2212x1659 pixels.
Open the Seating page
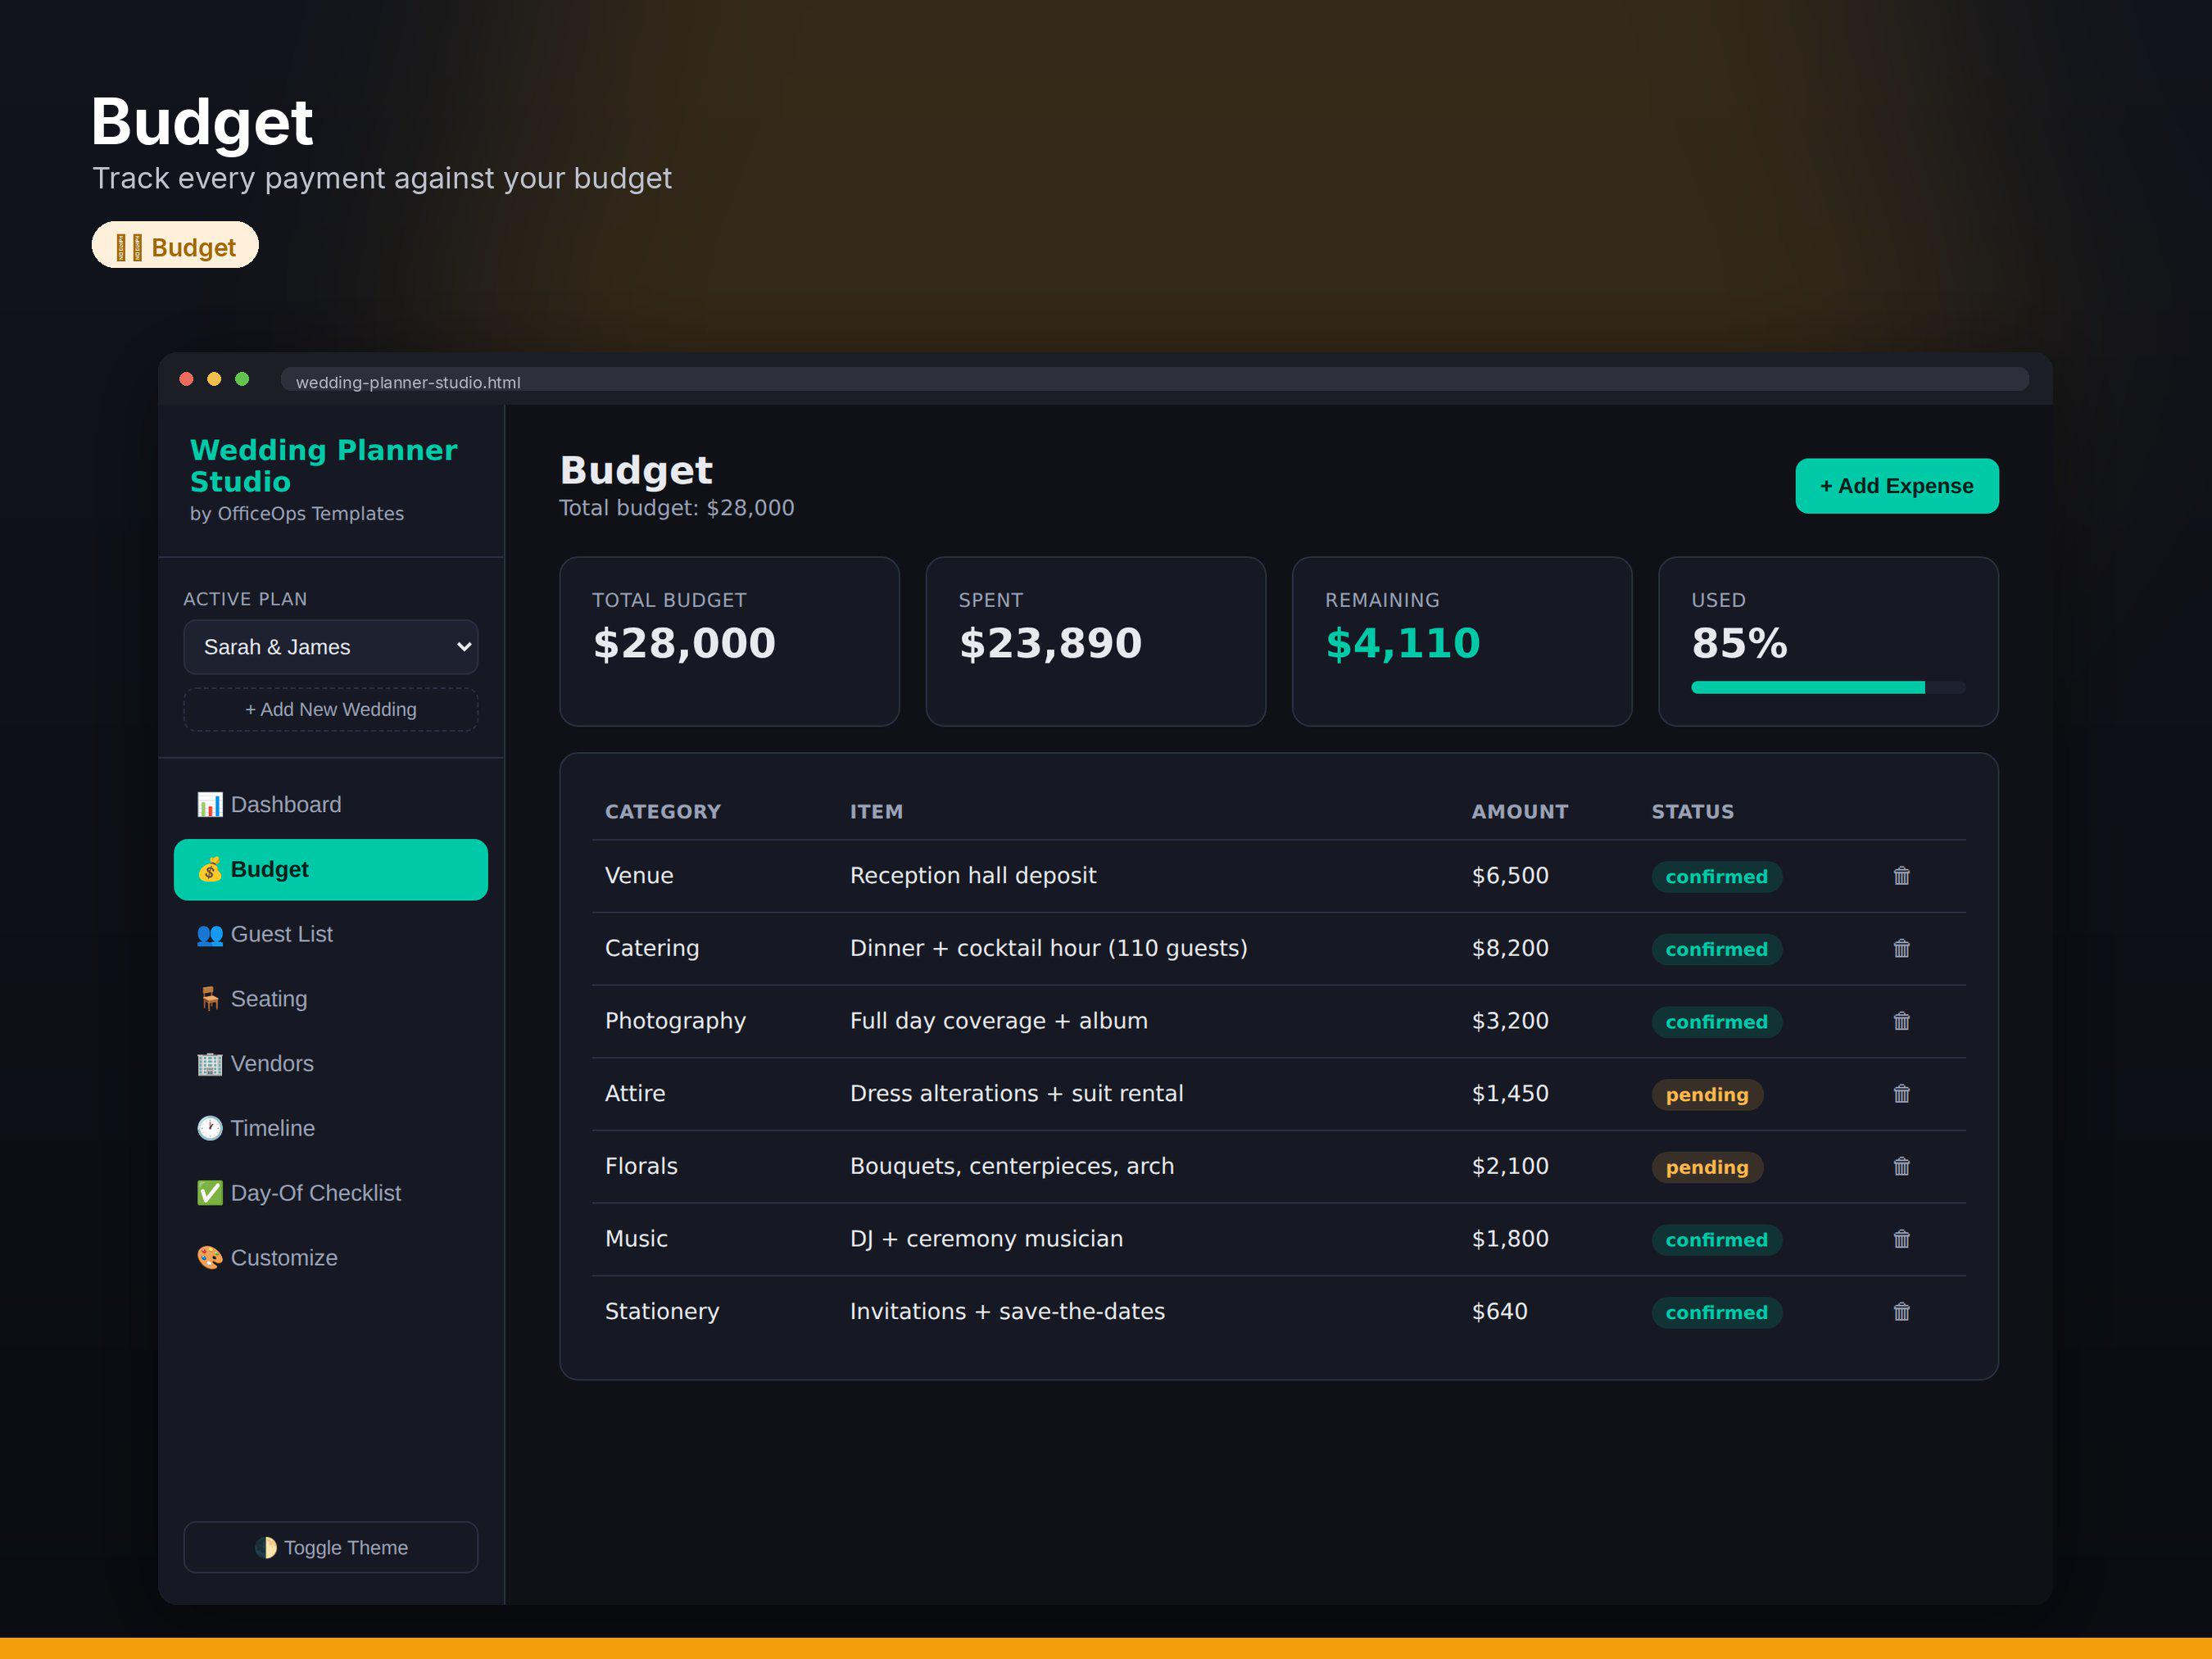click(331, 999)
